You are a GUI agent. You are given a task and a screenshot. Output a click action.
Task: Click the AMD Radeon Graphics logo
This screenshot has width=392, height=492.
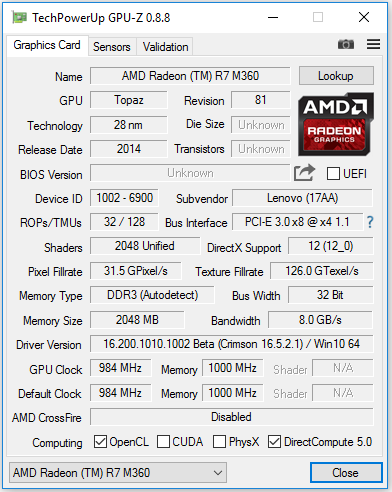[x=336, y=124]
